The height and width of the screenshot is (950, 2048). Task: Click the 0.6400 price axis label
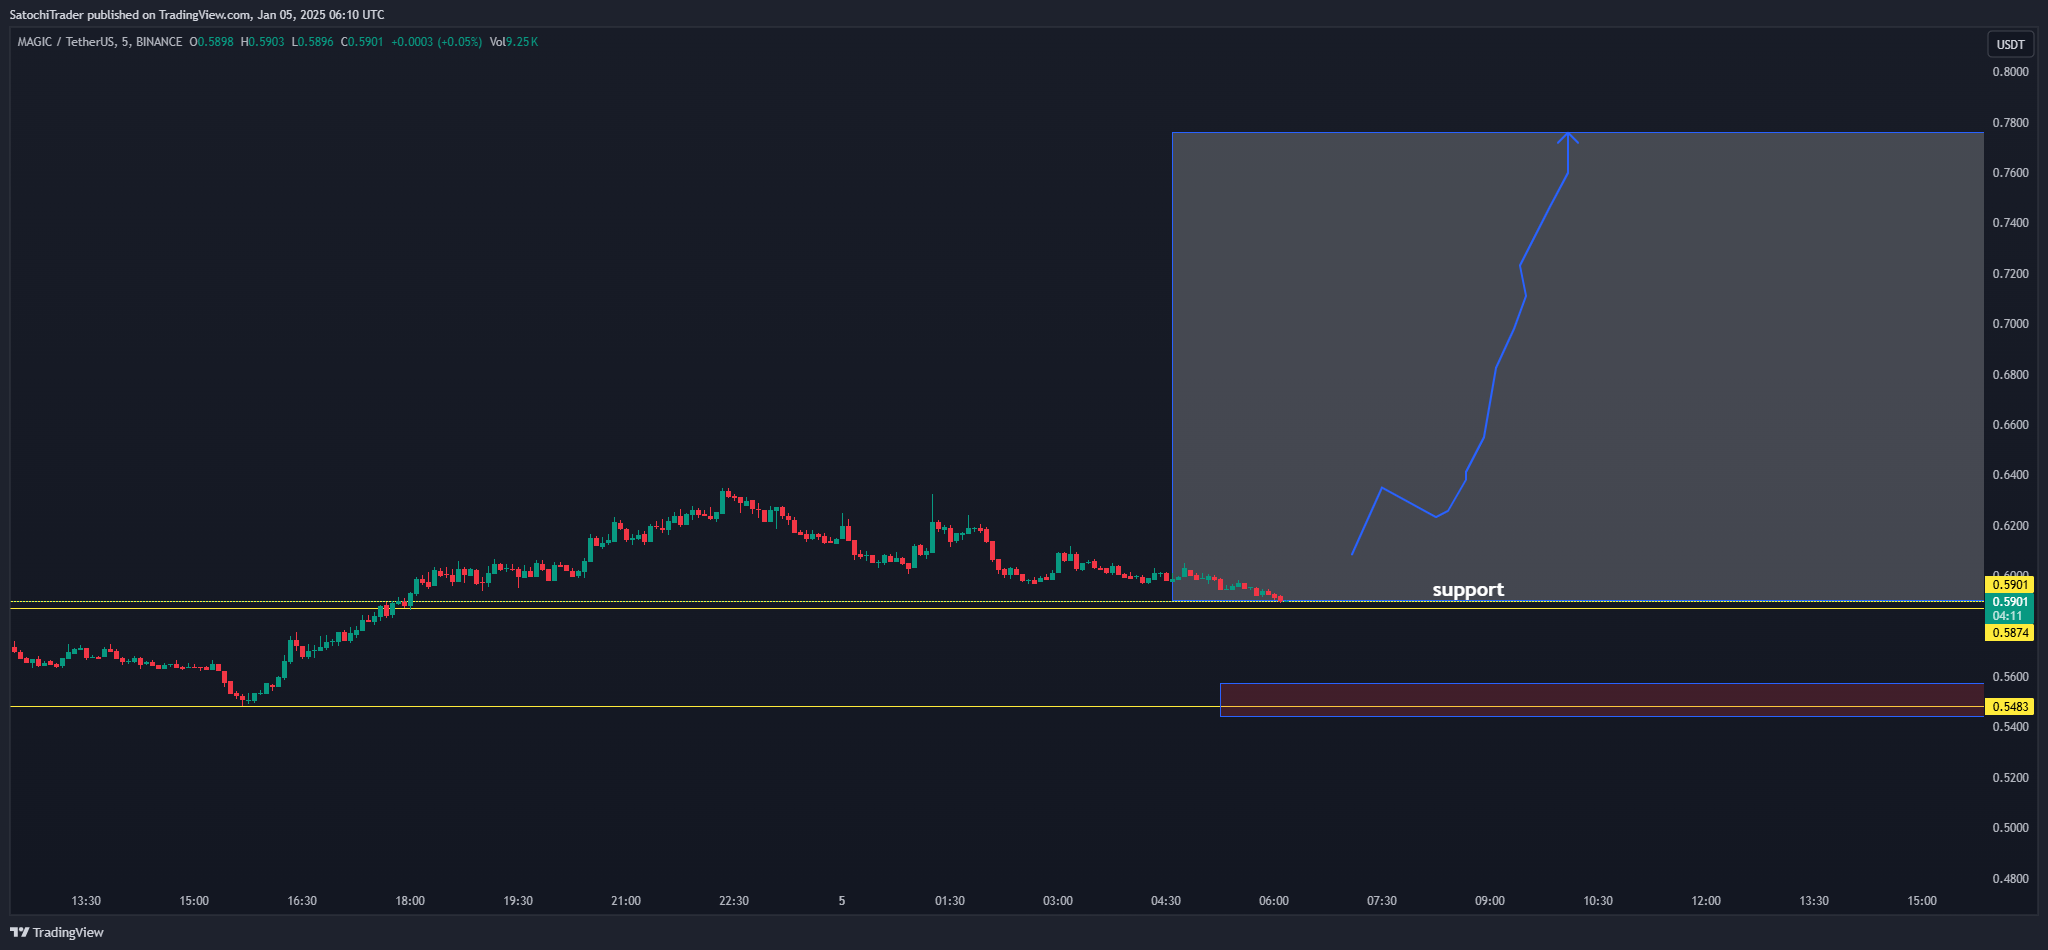pos(2010,475)
